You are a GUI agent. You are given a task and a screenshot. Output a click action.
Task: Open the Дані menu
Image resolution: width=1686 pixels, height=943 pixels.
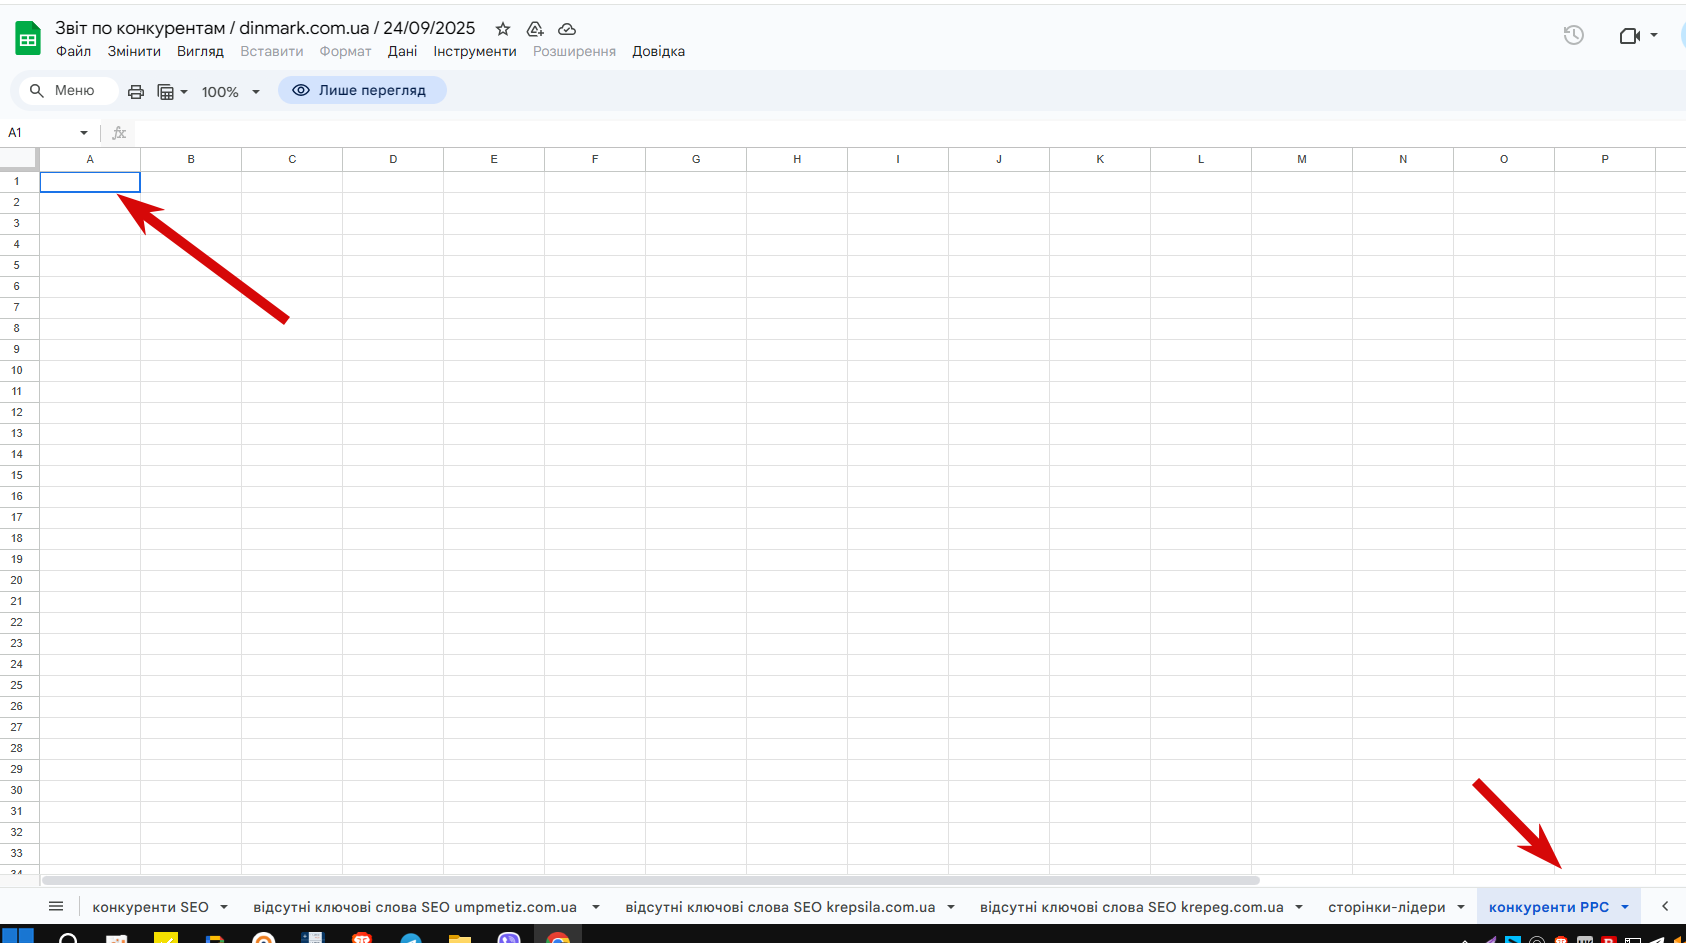point(403,51)
